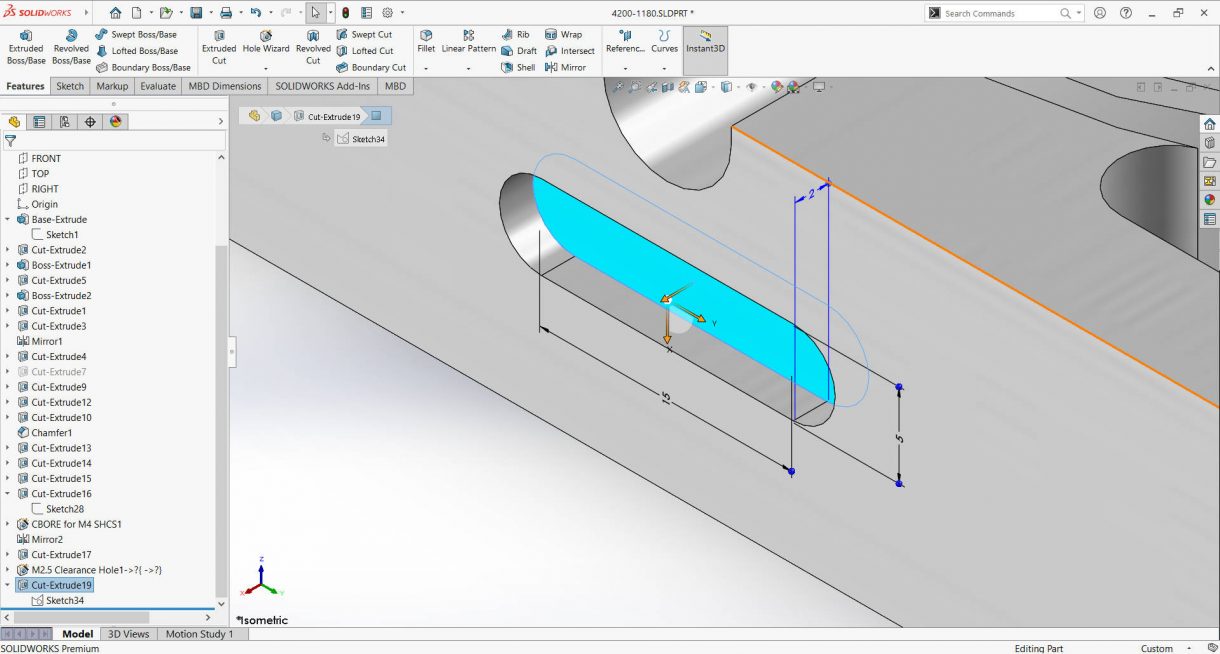The height and width of the screenshot is (654, 1220).
Task: Start a Revolved Cut
Action: coord(313,47)
